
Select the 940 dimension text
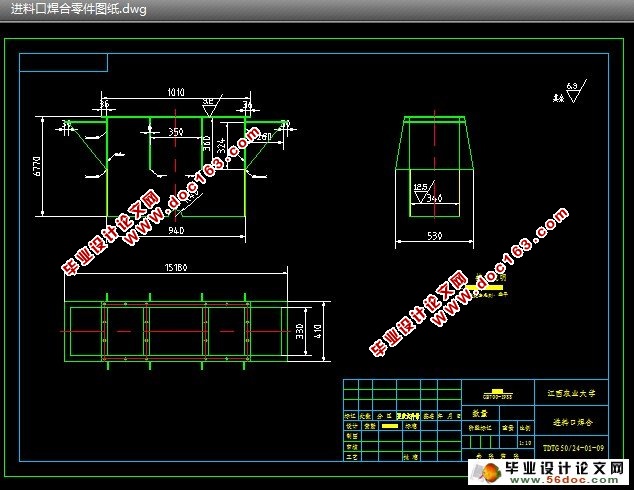point(176,230)
